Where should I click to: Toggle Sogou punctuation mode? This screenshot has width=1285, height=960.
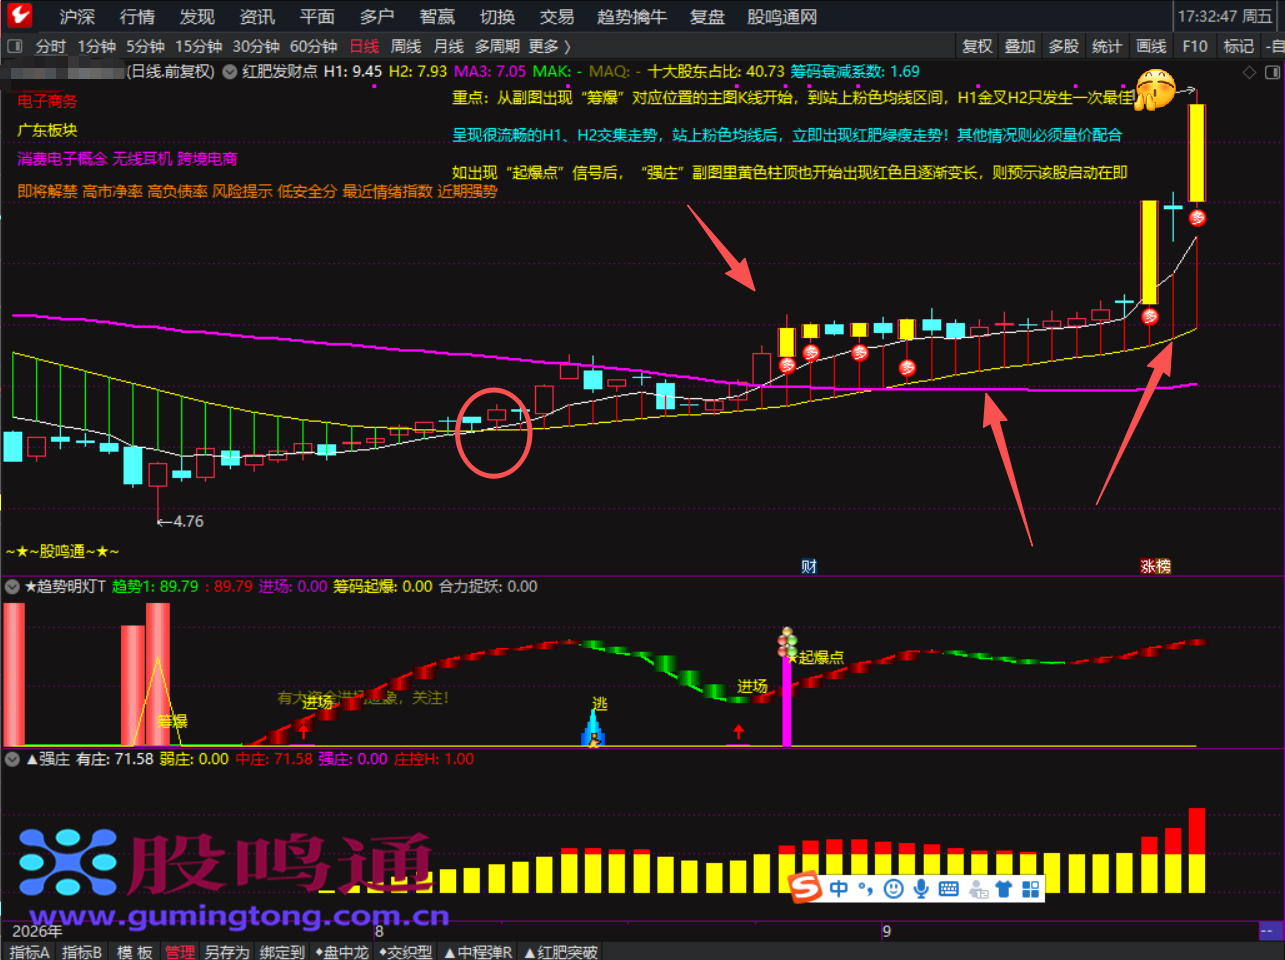865,888
